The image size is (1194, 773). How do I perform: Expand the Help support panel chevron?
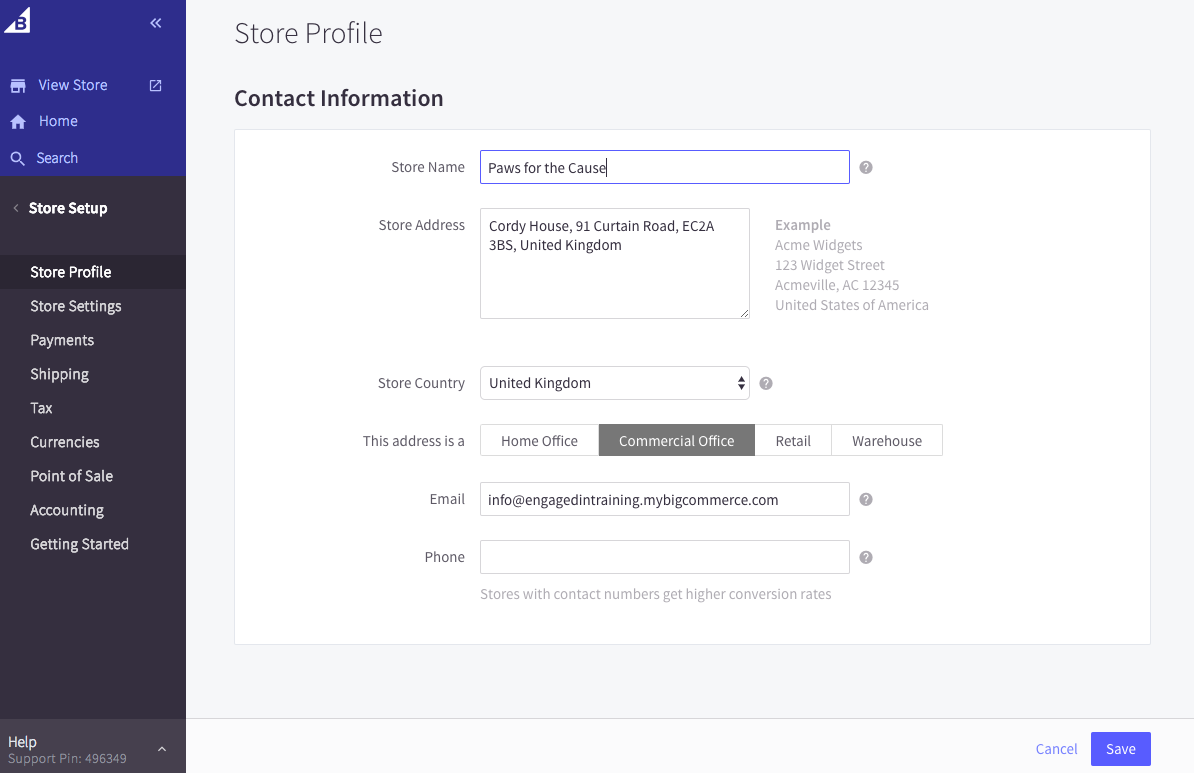point(162,749)
